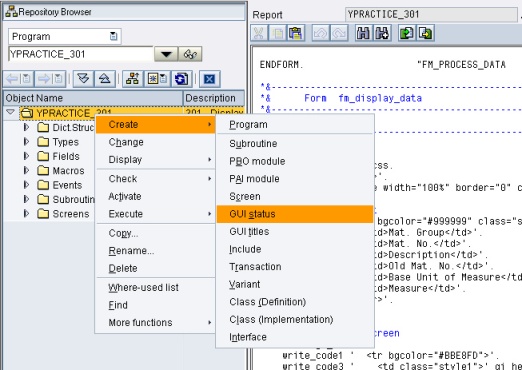Select Class (Definition) in Create submenu
This screenshot has height=370, width=522.
pyautogui.click(x=295, y=302)
